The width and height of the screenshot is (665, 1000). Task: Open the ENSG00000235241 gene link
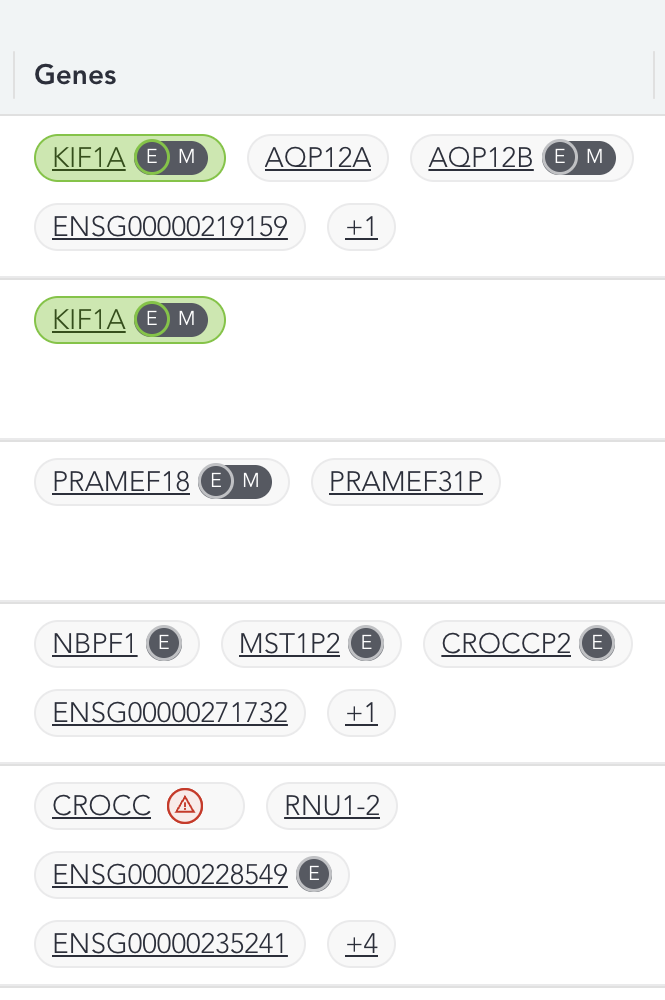pos(169,942)
